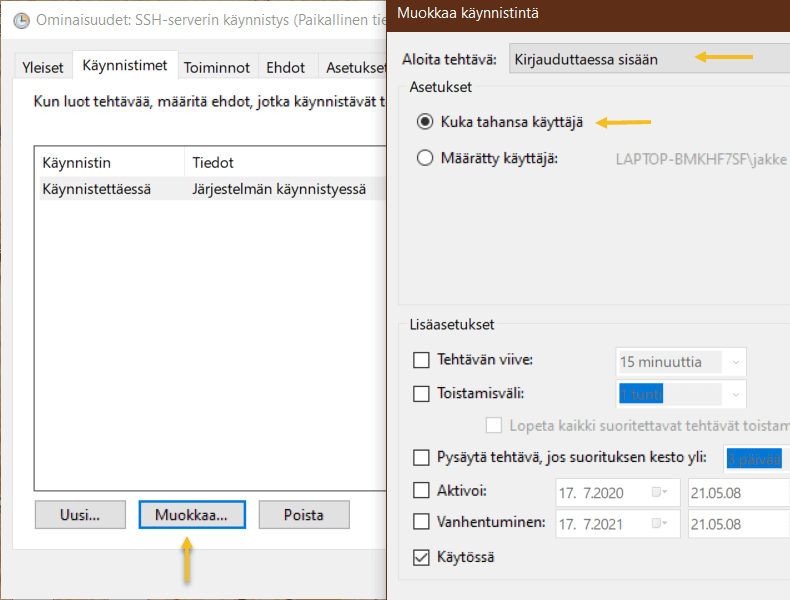Expand the 1 tunti repeat interval dropdown
Viewport: 790px width, 600px height.
[x=736, y=394]
